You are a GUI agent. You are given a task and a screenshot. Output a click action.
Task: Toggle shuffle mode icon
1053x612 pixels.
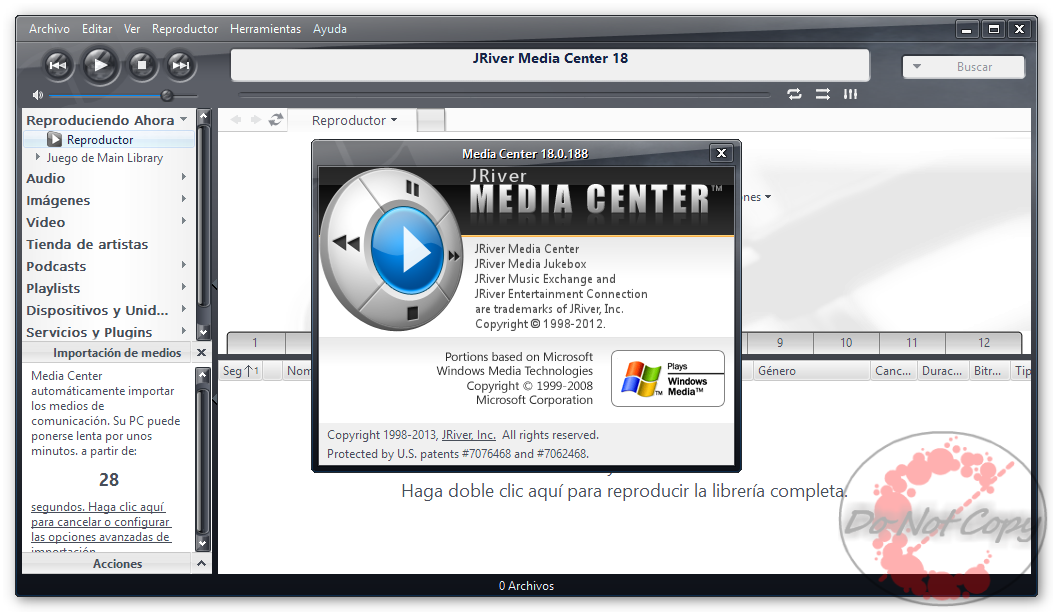coord(823,94)
